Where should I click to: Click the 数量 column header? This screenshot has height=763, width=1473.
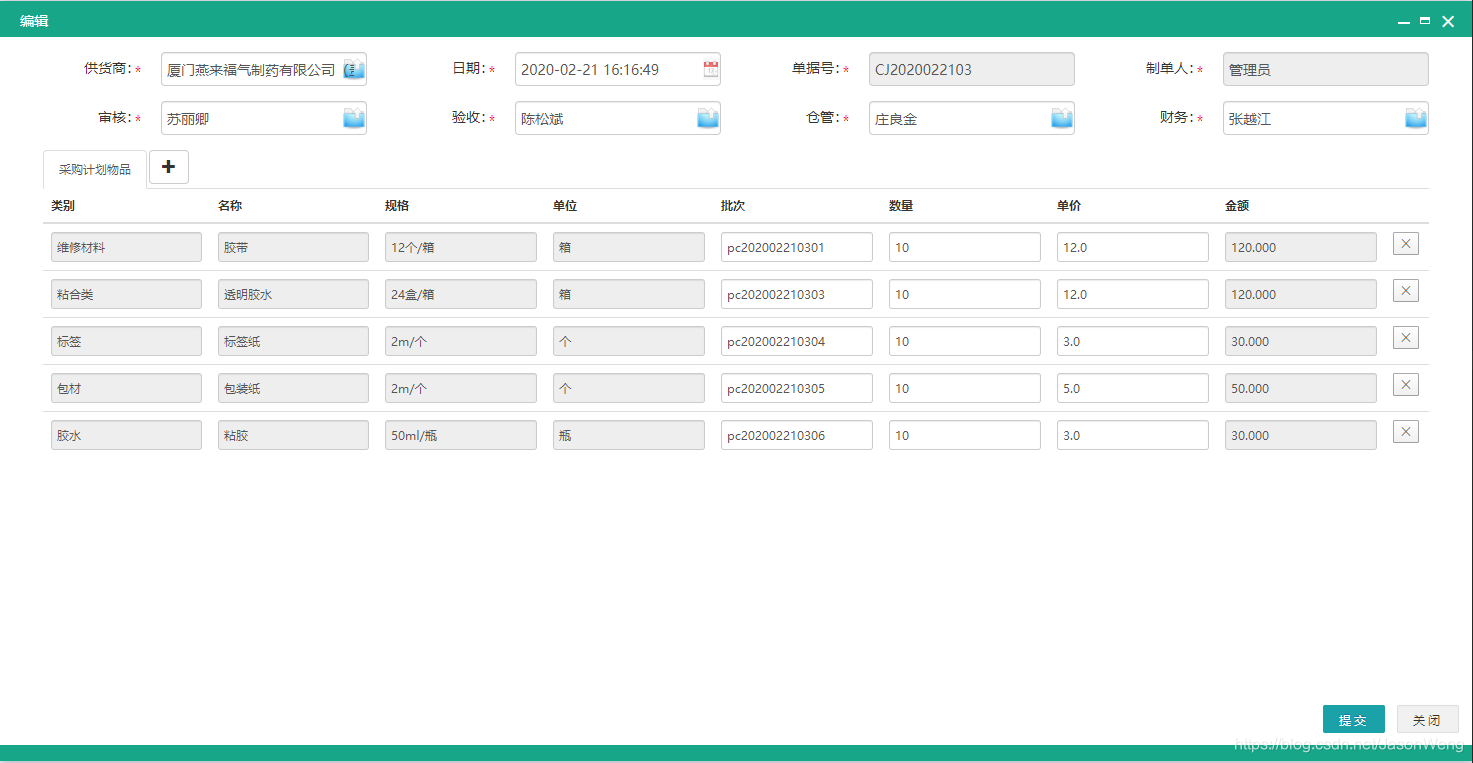901,206
